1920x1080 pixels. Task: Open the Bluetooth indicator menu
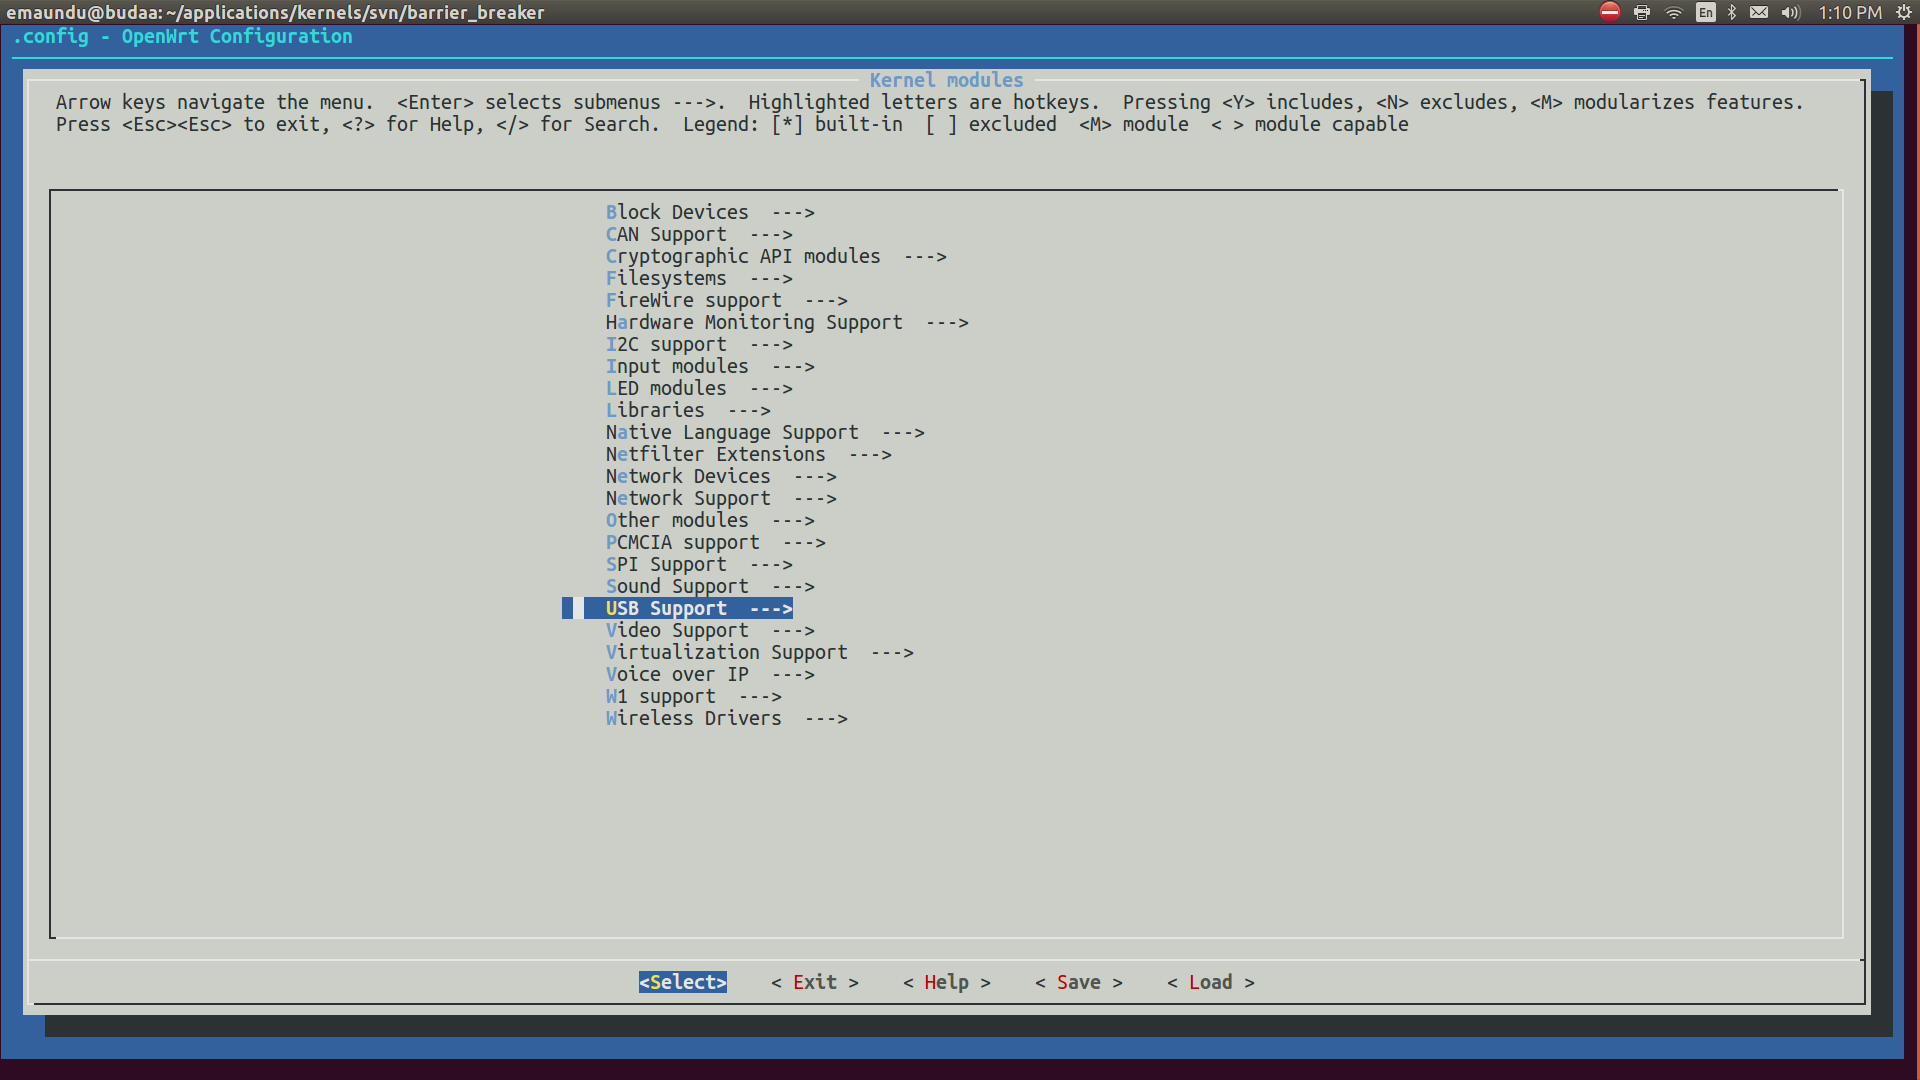coord(1732,12)
